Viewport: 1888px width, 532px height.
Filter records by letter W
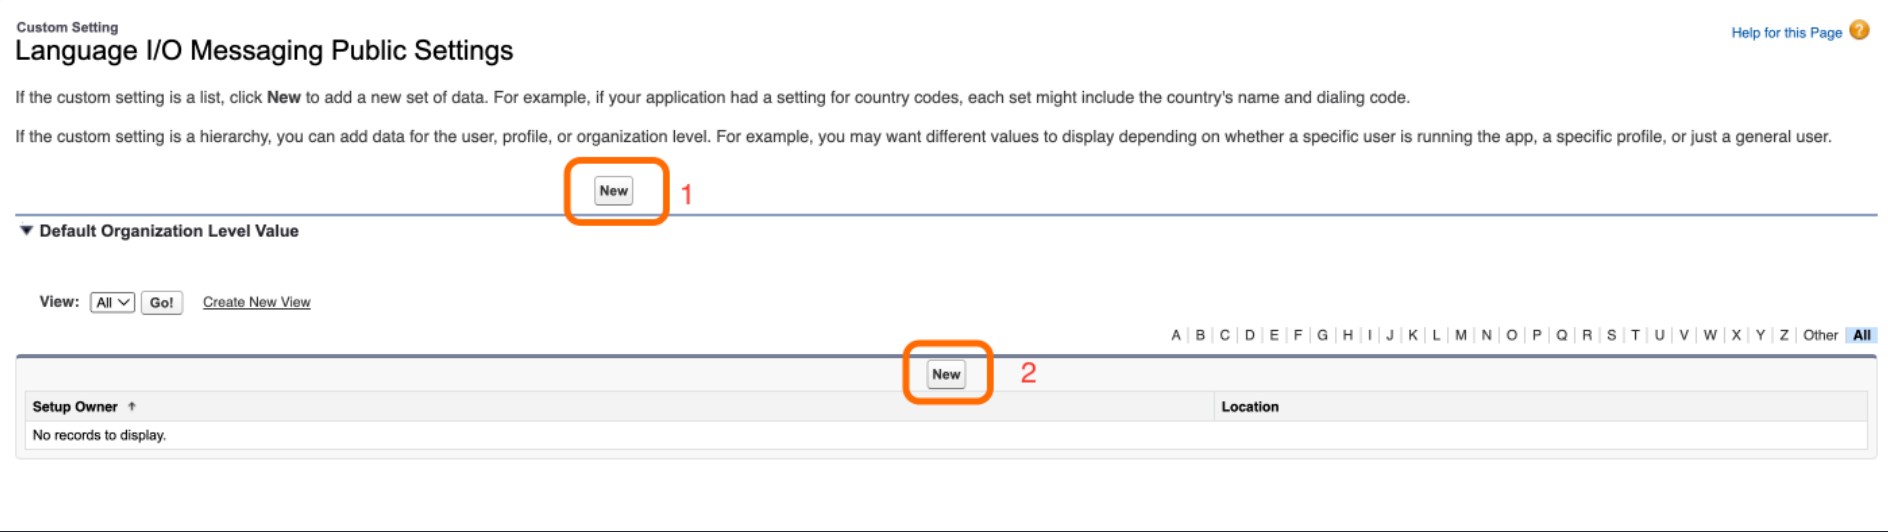tap(1710, 335)
